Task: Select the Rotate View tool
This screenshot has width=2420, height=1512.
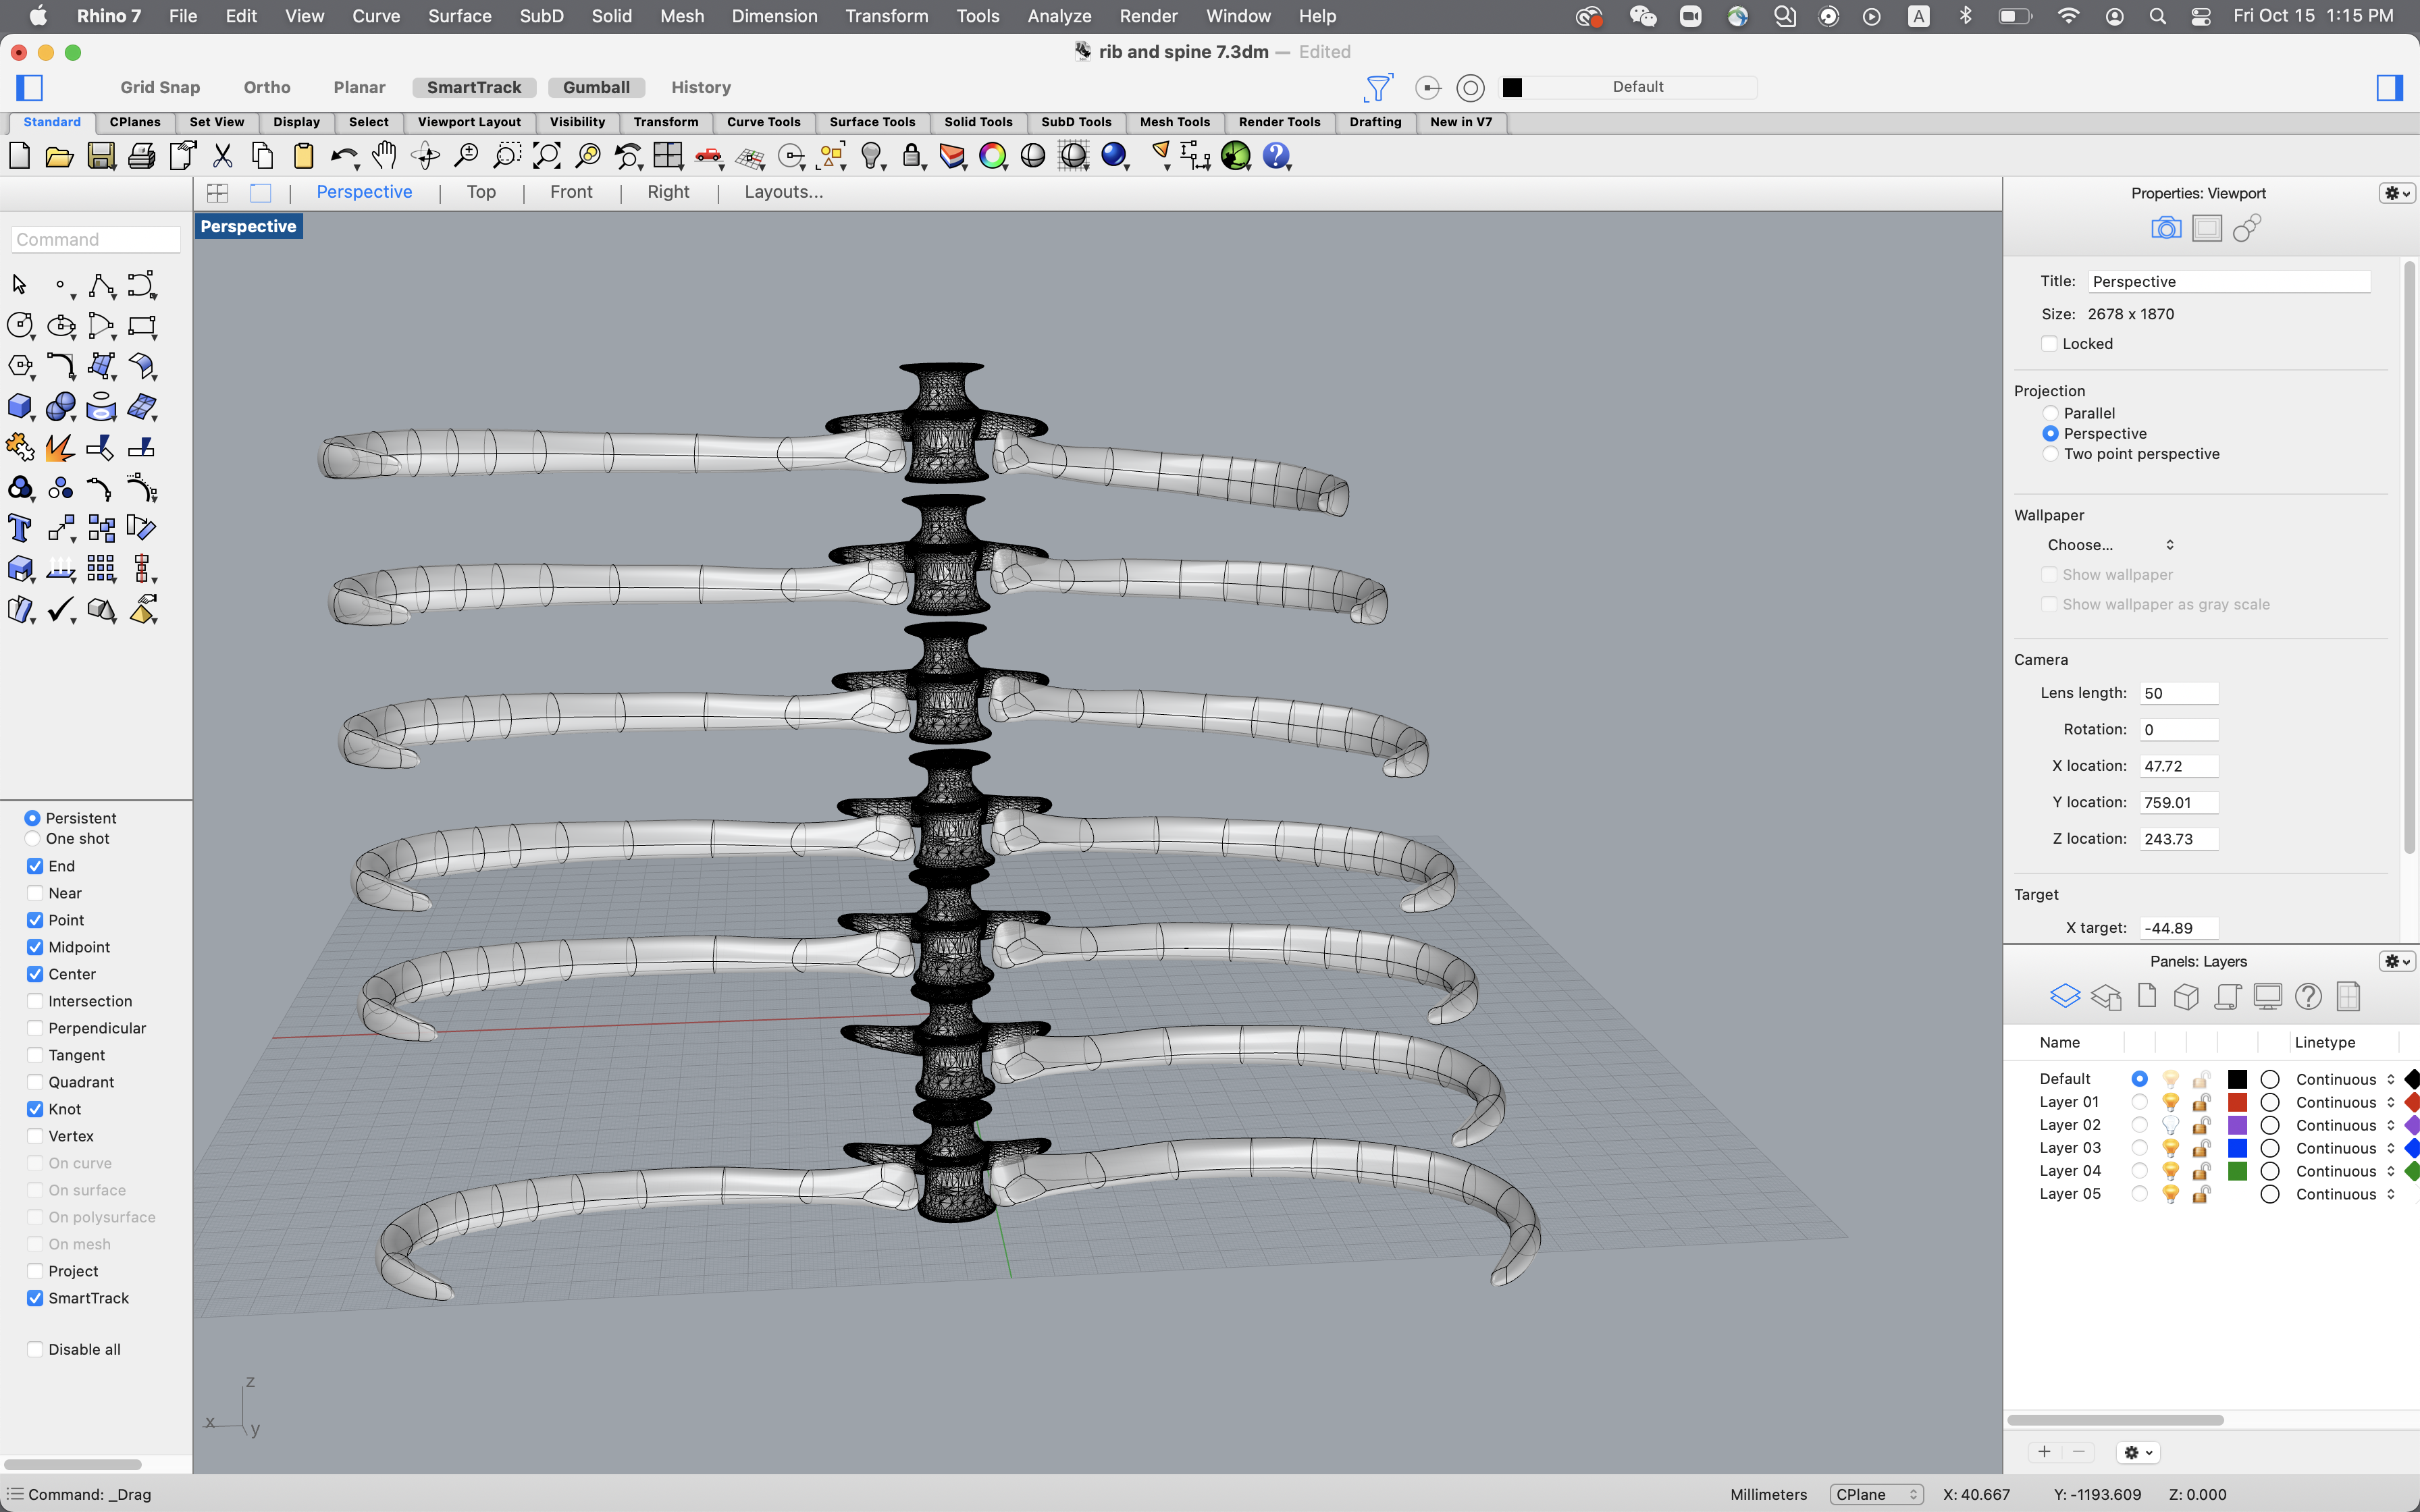Action: pyautogui.click(x=426, y=156)
